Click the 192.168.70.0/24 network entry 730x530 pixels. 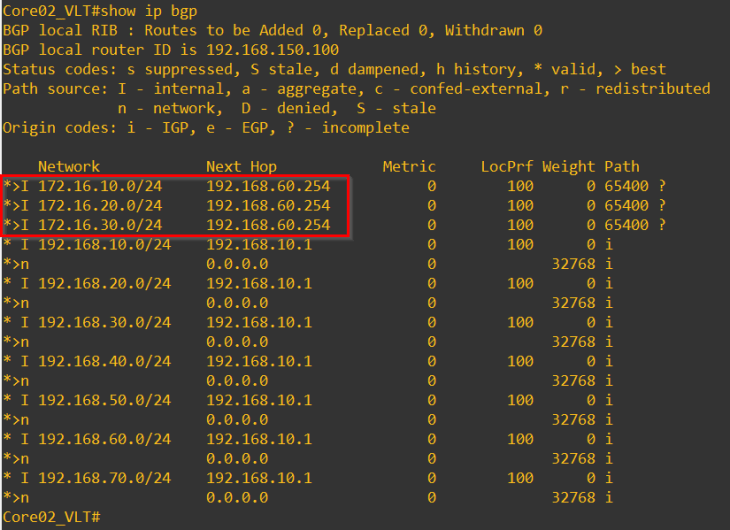(x=104, y=477)
